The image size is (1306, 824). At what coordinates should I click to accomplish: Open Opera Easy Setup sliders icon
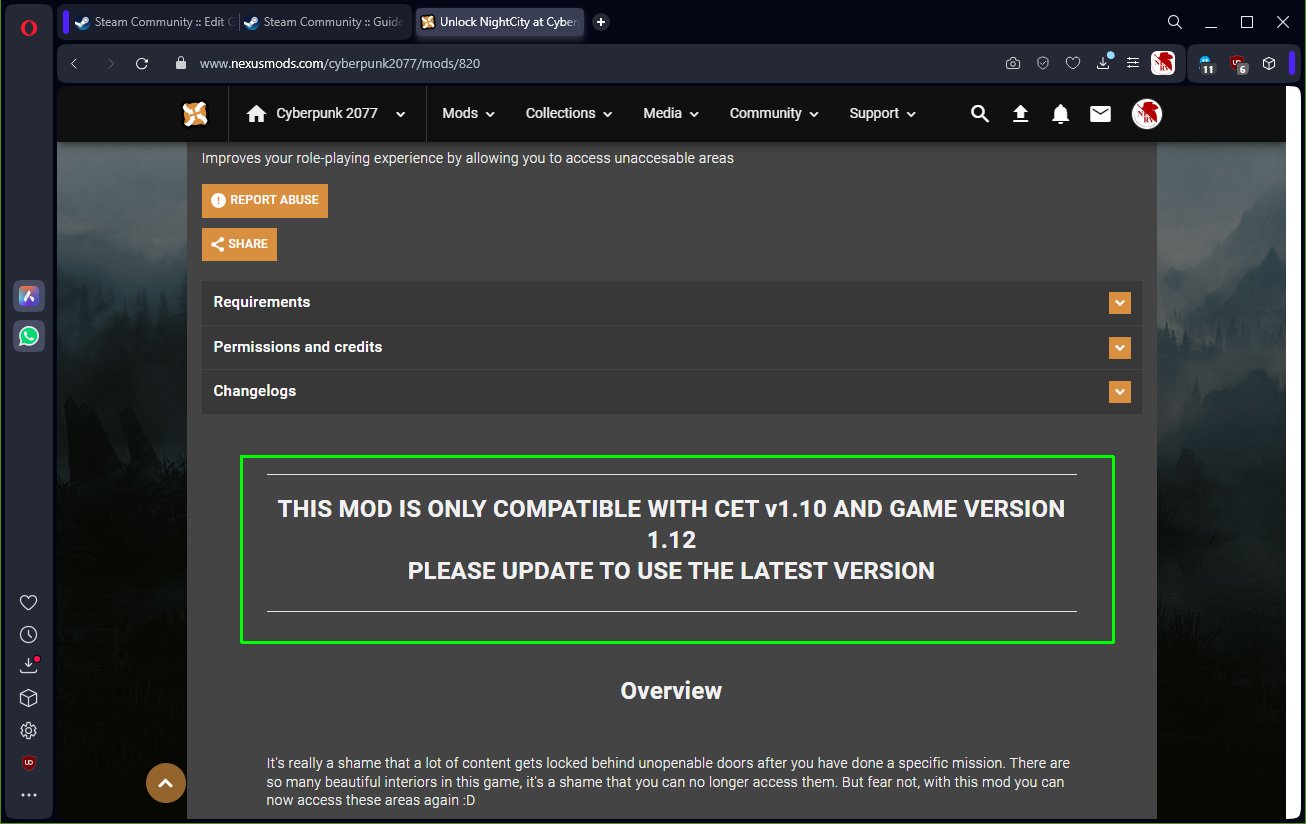[x=1133, y=63]
